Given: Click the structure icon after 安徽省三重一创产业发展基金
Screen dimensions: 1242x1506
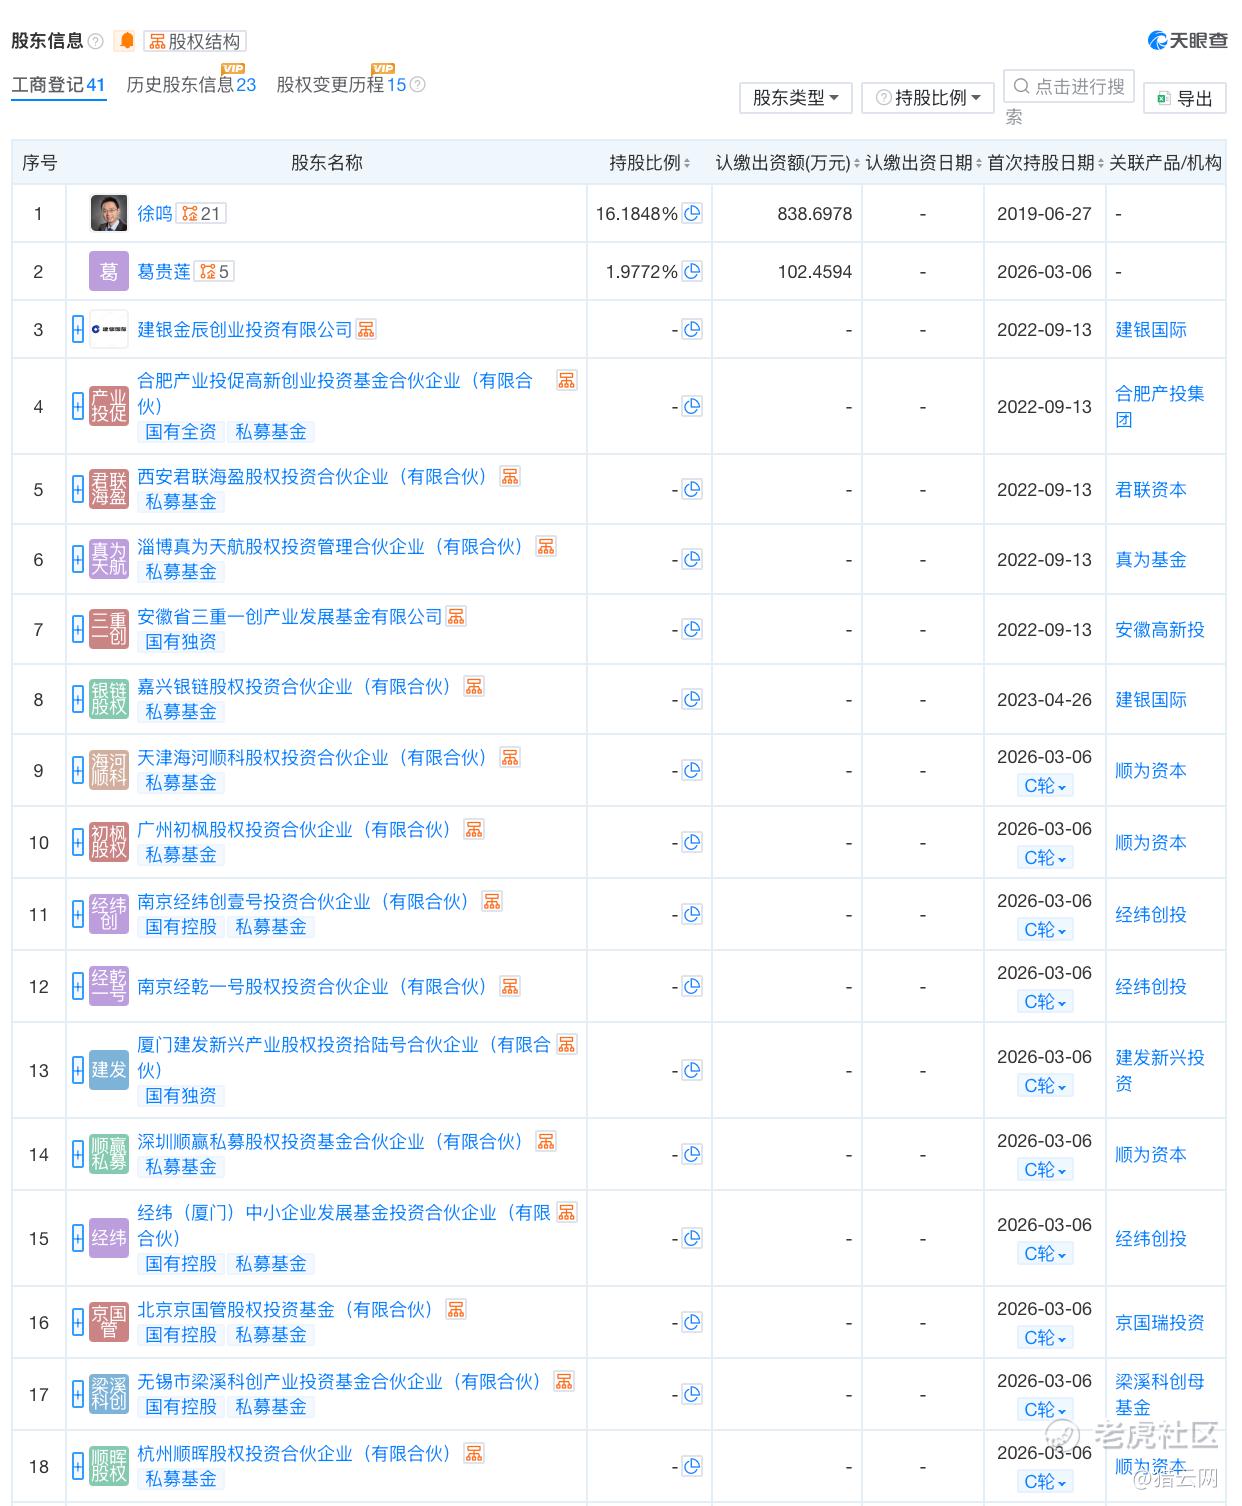Looking at the screenshot, I should pyautogui.click(x=456, y=616).
